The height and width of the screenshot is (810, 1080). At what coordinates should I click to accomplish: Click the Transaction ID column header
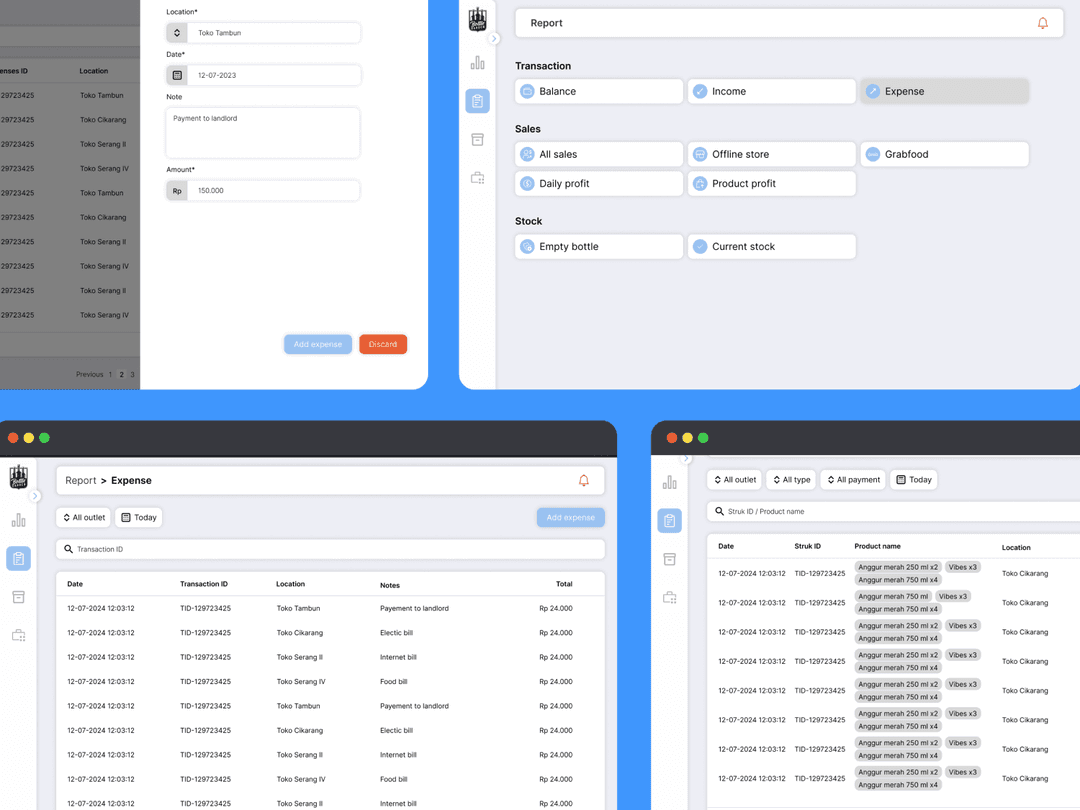[204, 584]
